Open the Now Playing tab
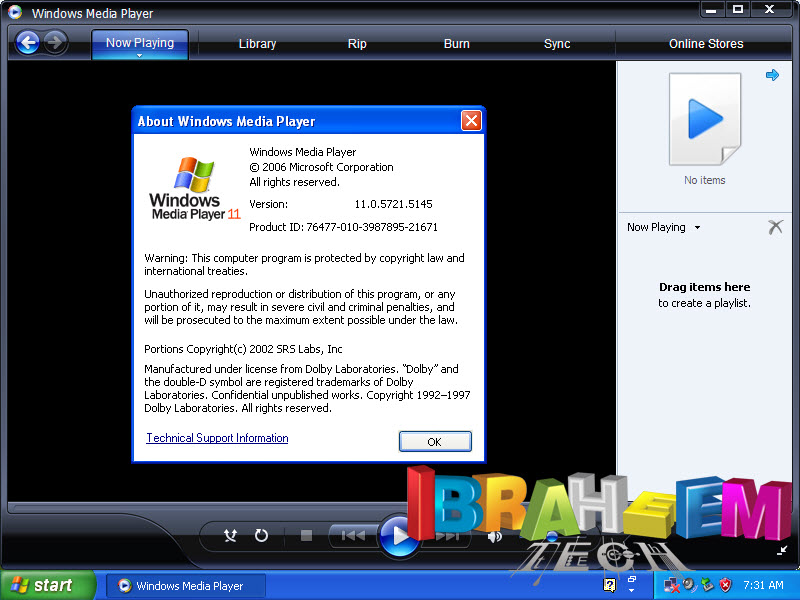 click(140, 43)
